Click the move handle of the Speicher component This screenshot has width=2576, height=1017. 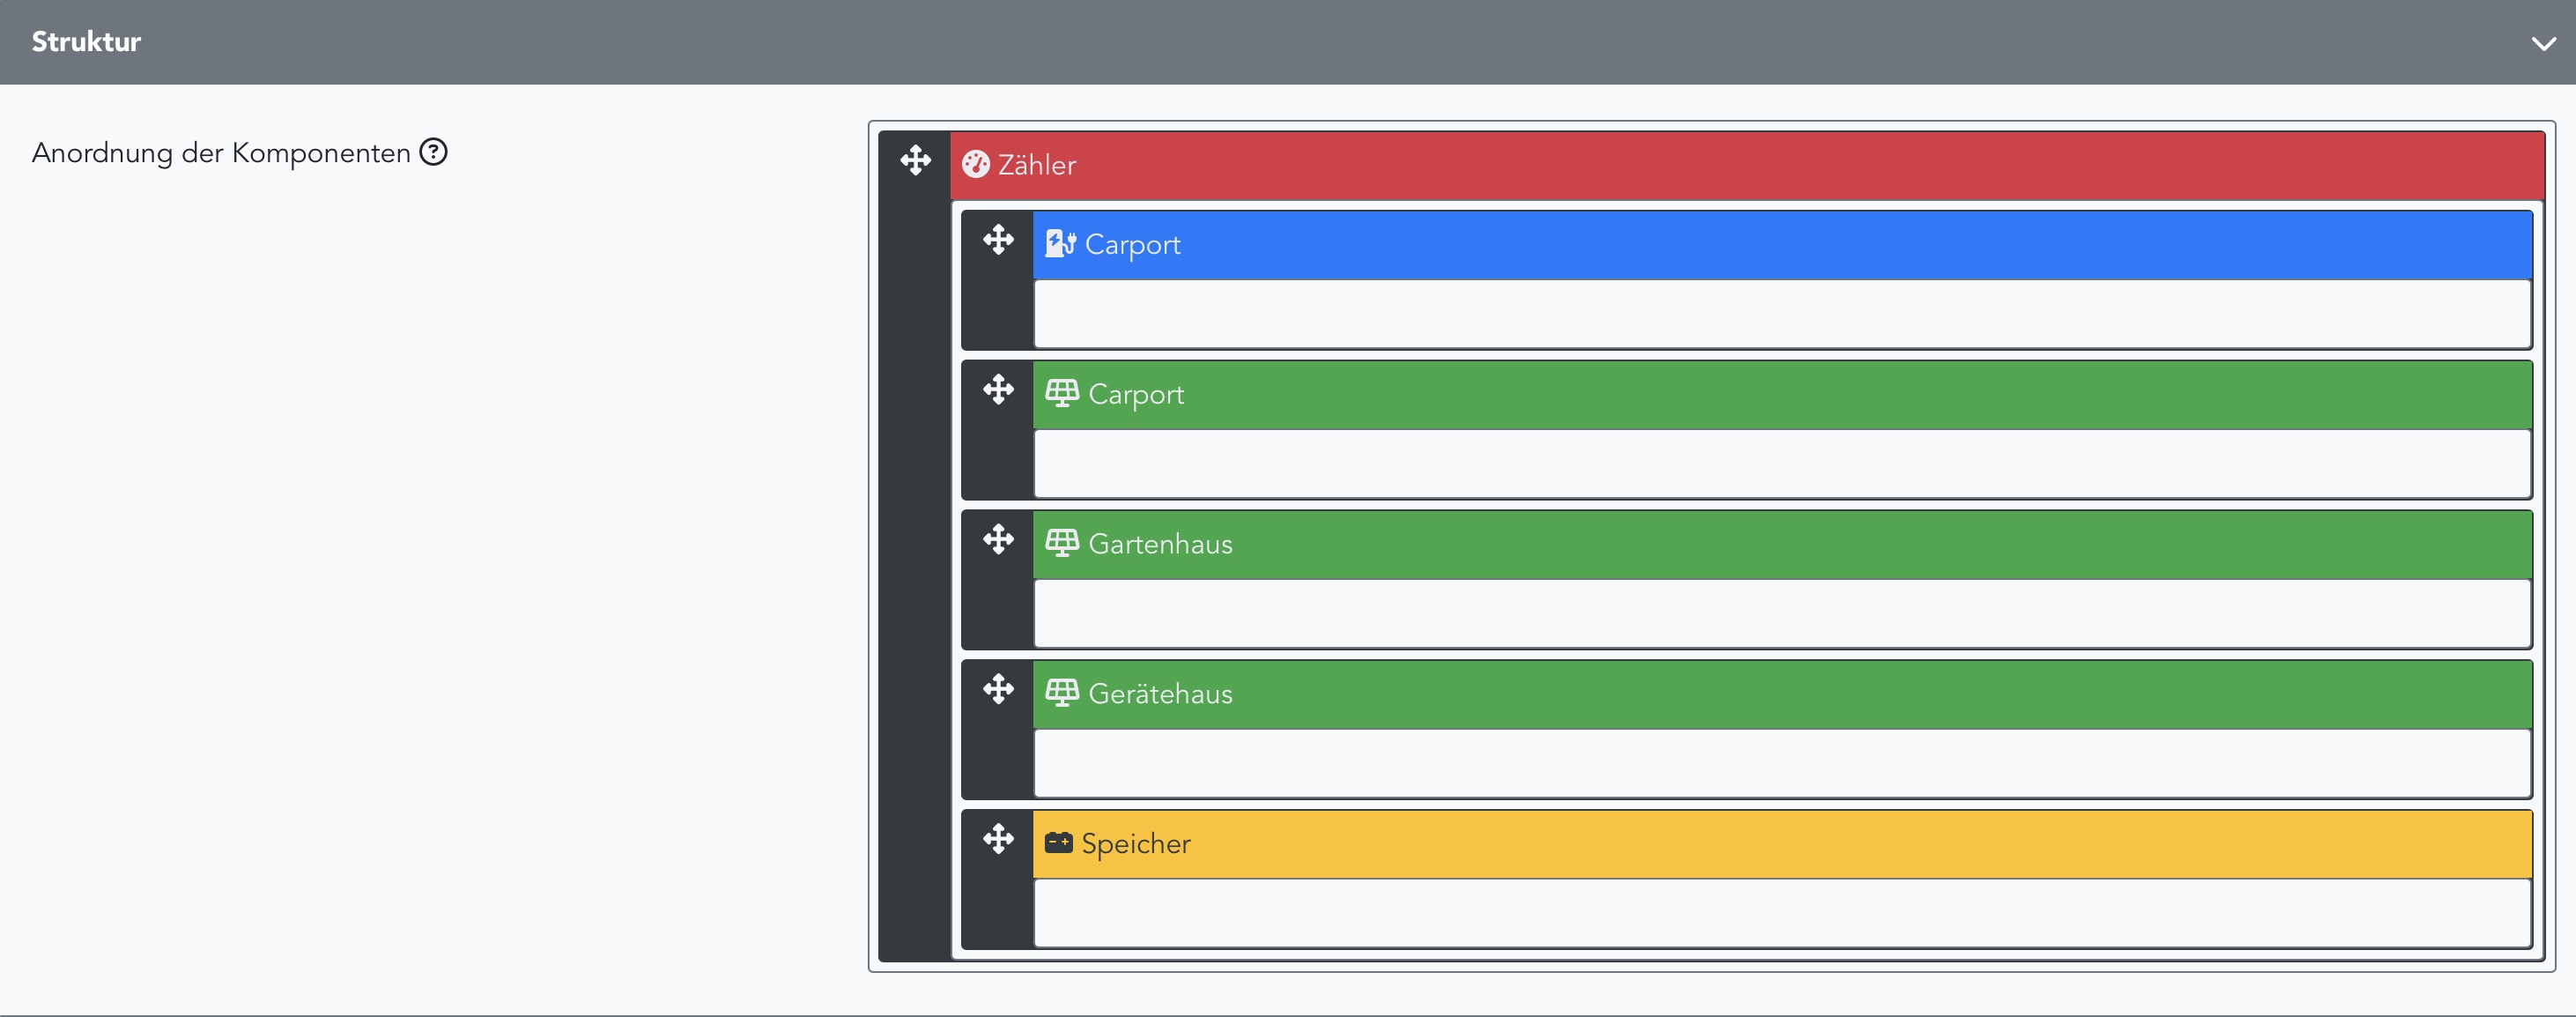pos(998,839)
